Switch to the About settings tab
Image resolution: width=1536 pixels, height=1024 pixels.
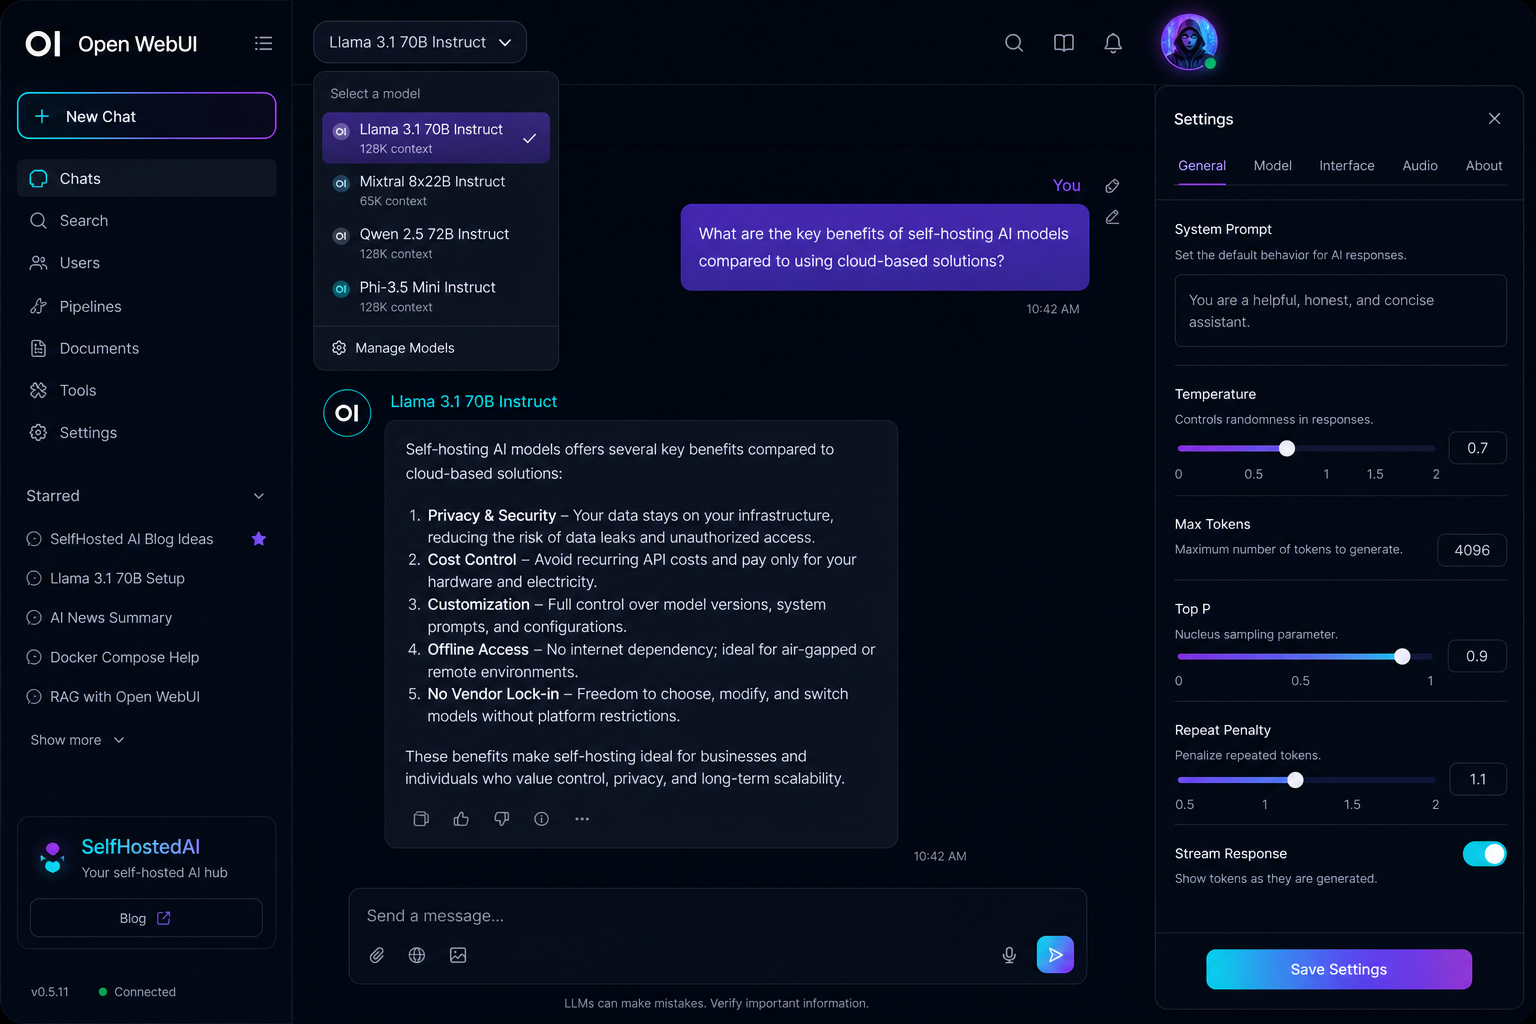1484,166
